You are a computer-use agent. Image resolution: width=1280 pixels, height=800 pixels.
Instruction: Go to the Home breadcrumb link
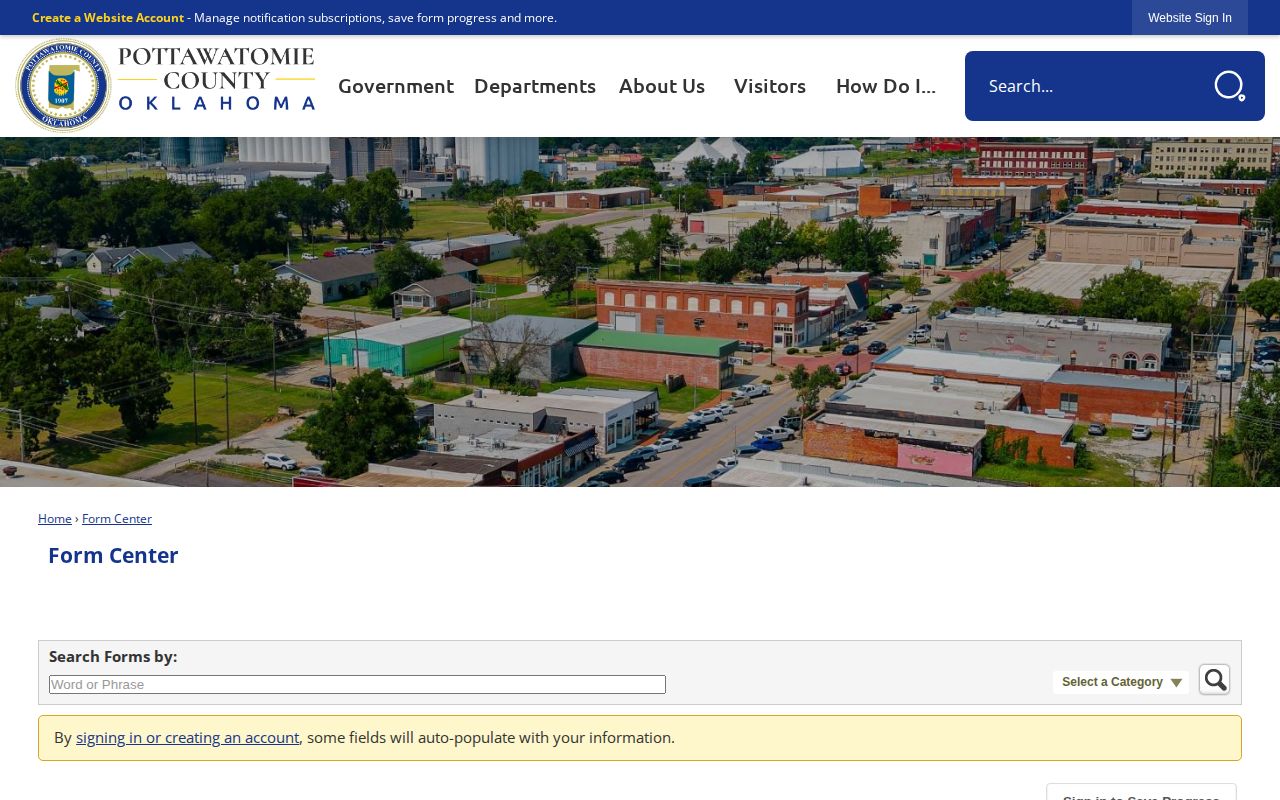click(x=55, y=519)
